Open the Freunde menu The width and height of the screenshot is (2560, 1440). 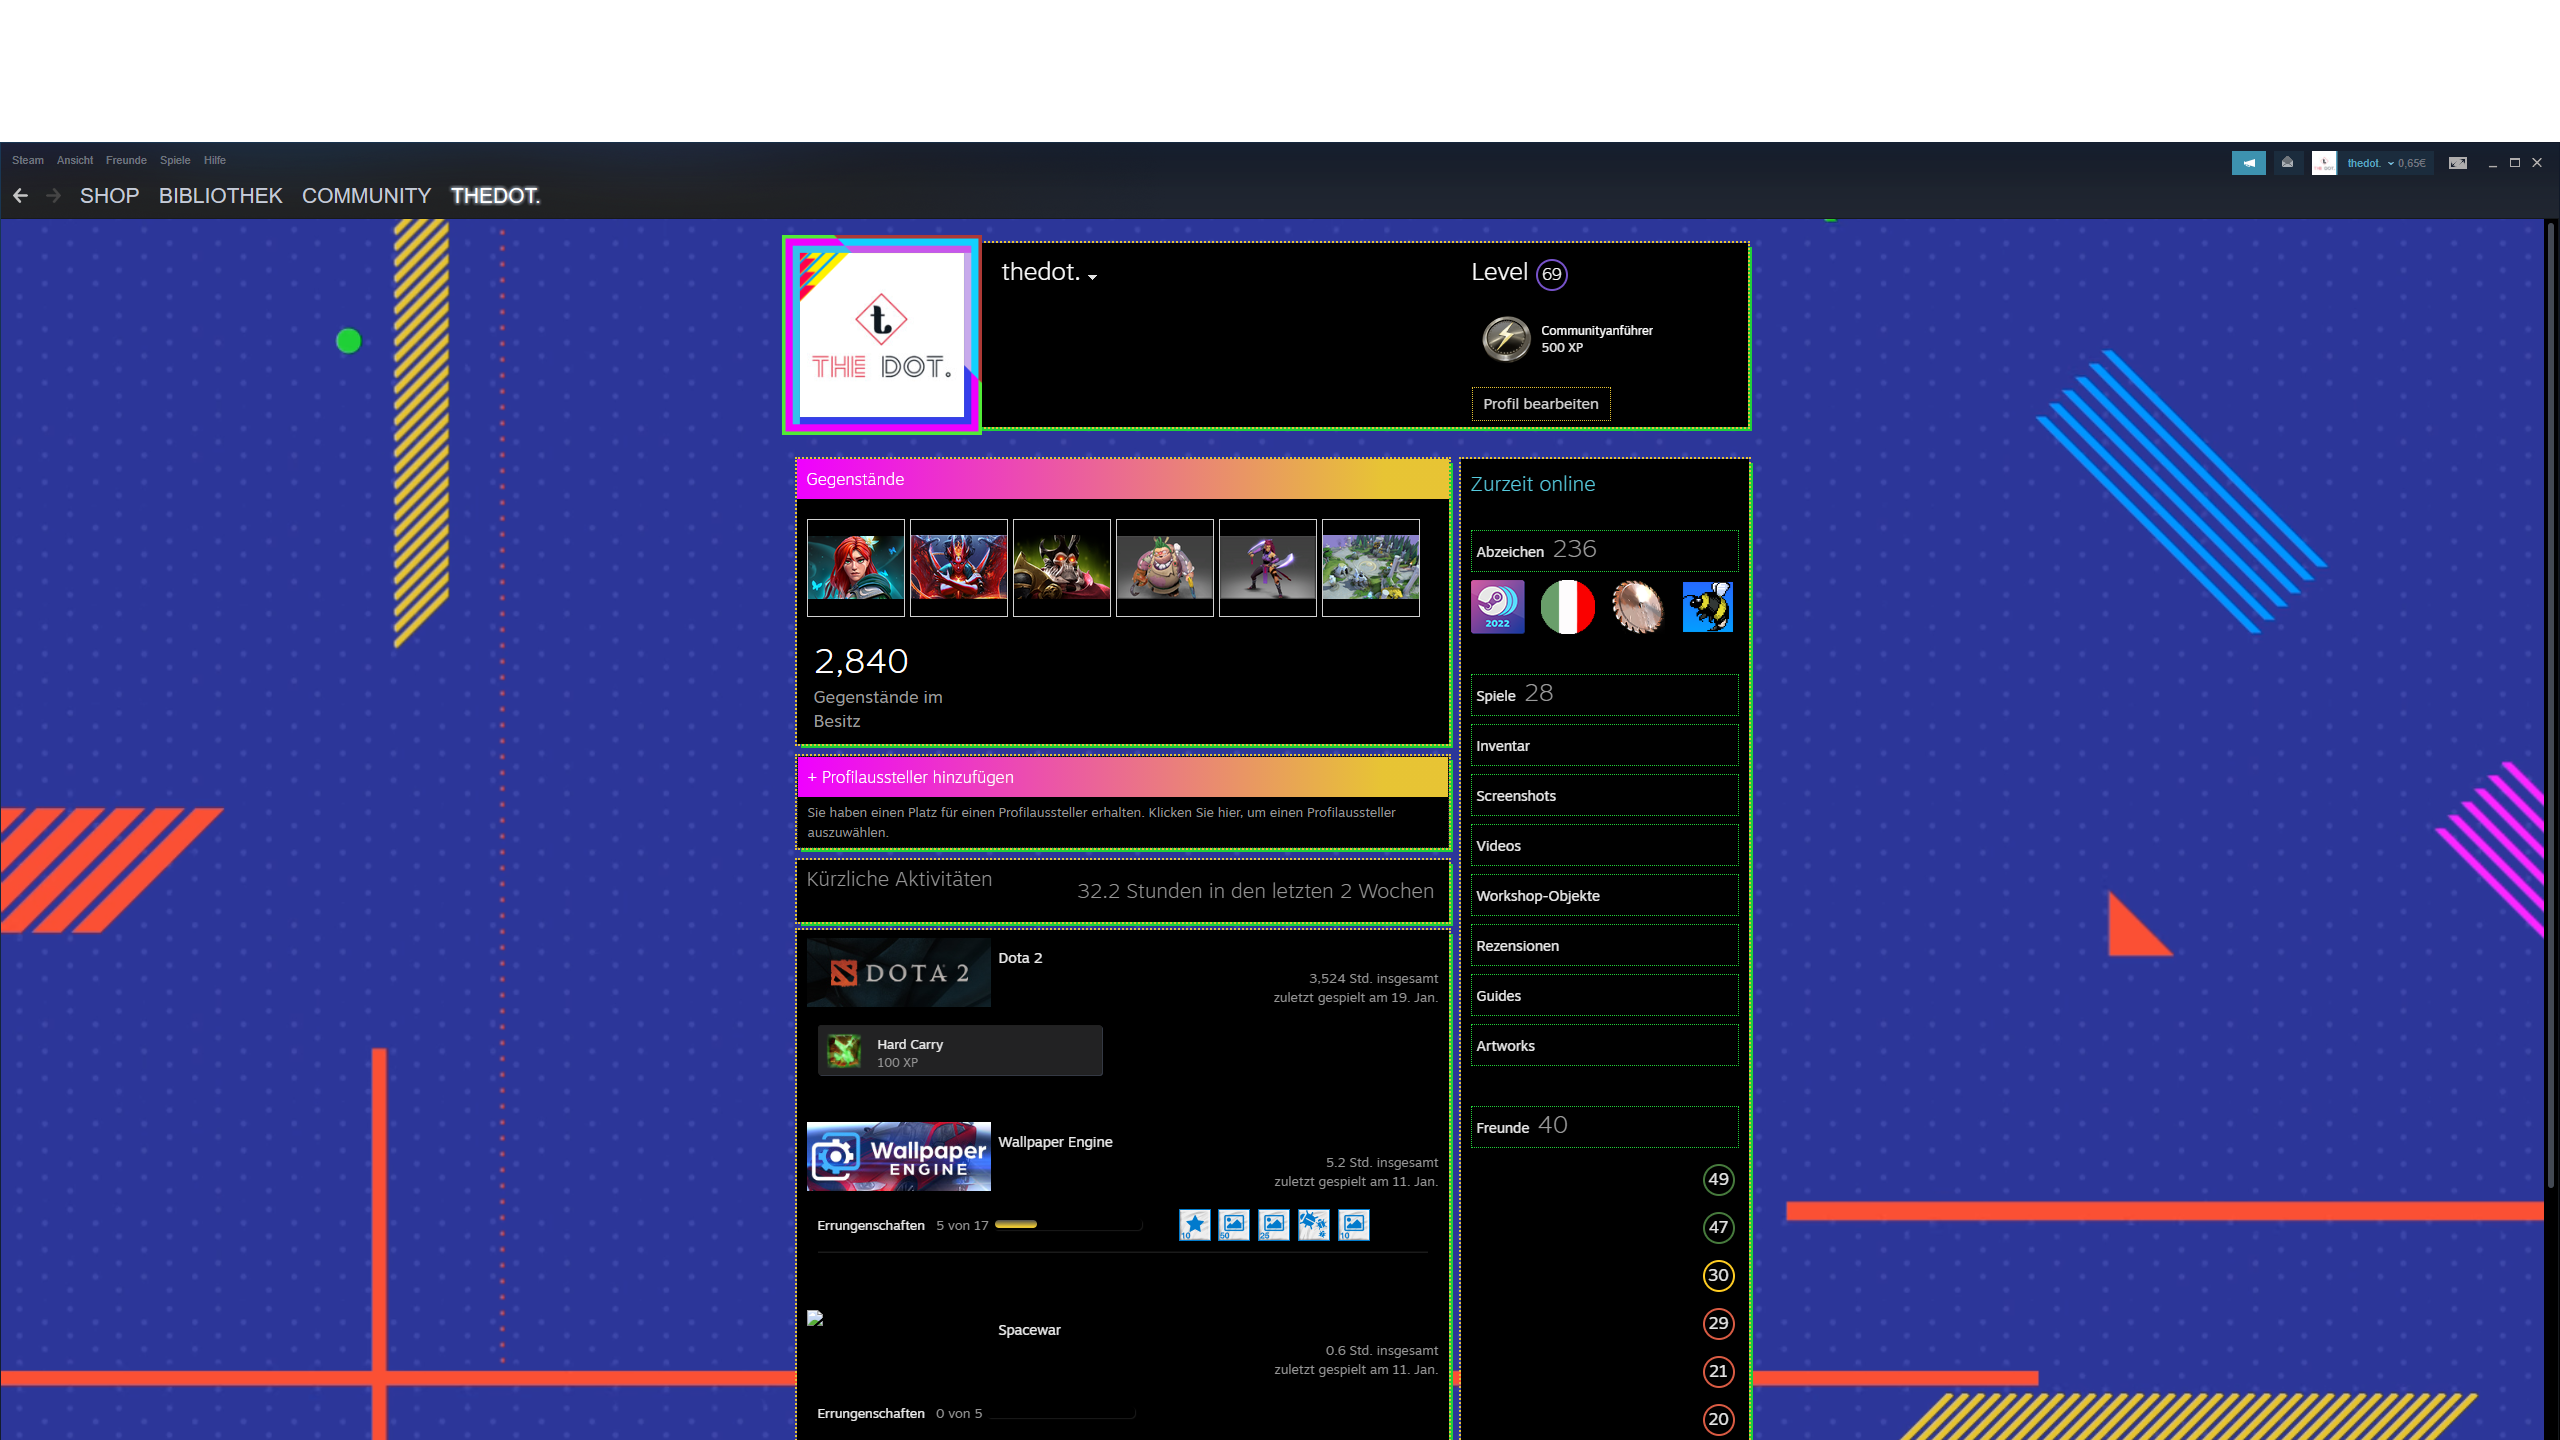pyautogui.click(x=126, y=160)
